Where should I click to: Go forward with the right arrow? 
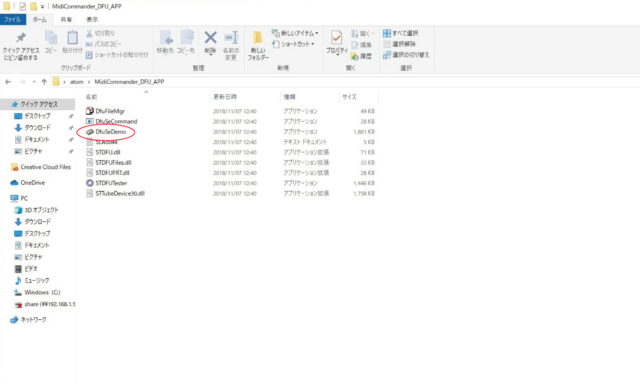[22, 82]
